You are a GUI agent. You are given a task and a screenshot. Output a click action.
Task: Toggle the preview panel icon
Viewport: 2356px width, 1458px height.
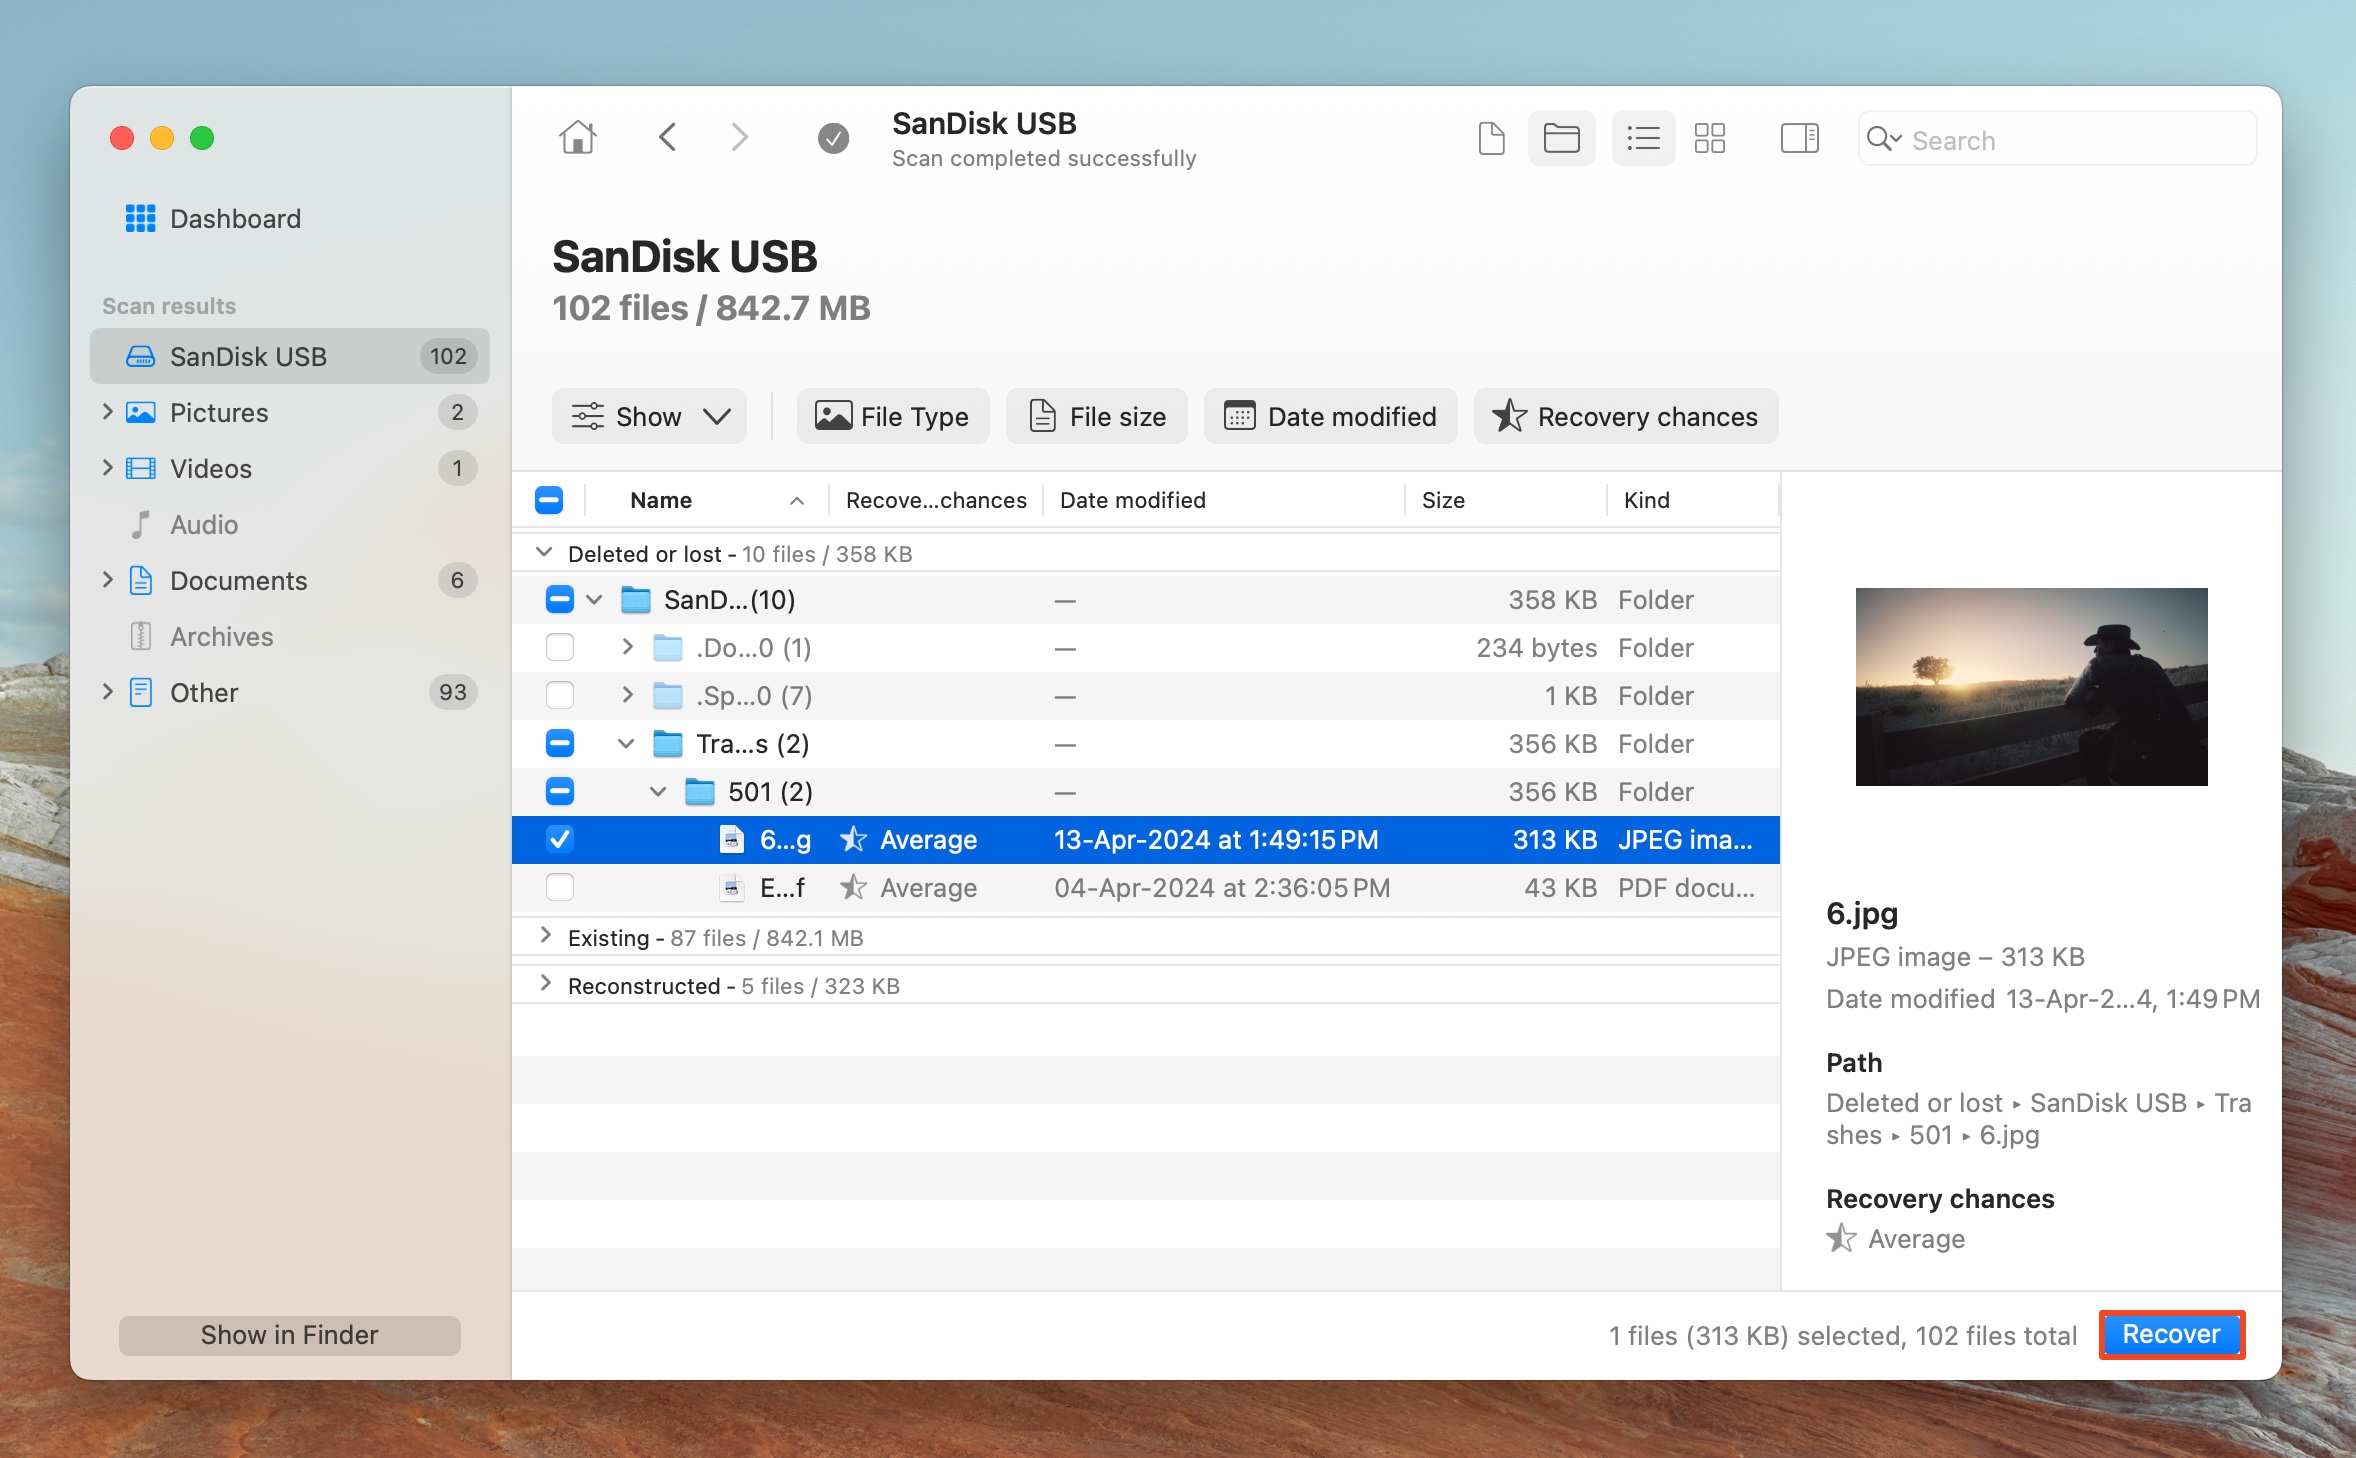tap(1799, 138)
